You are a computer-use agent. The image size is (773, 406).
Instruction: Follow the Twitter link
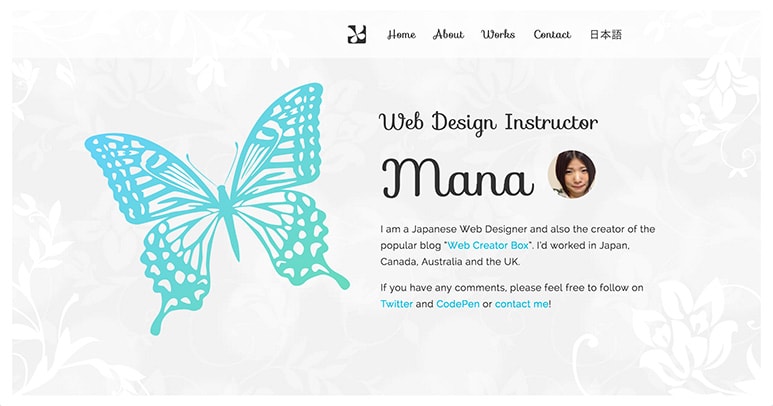point(396,304)
